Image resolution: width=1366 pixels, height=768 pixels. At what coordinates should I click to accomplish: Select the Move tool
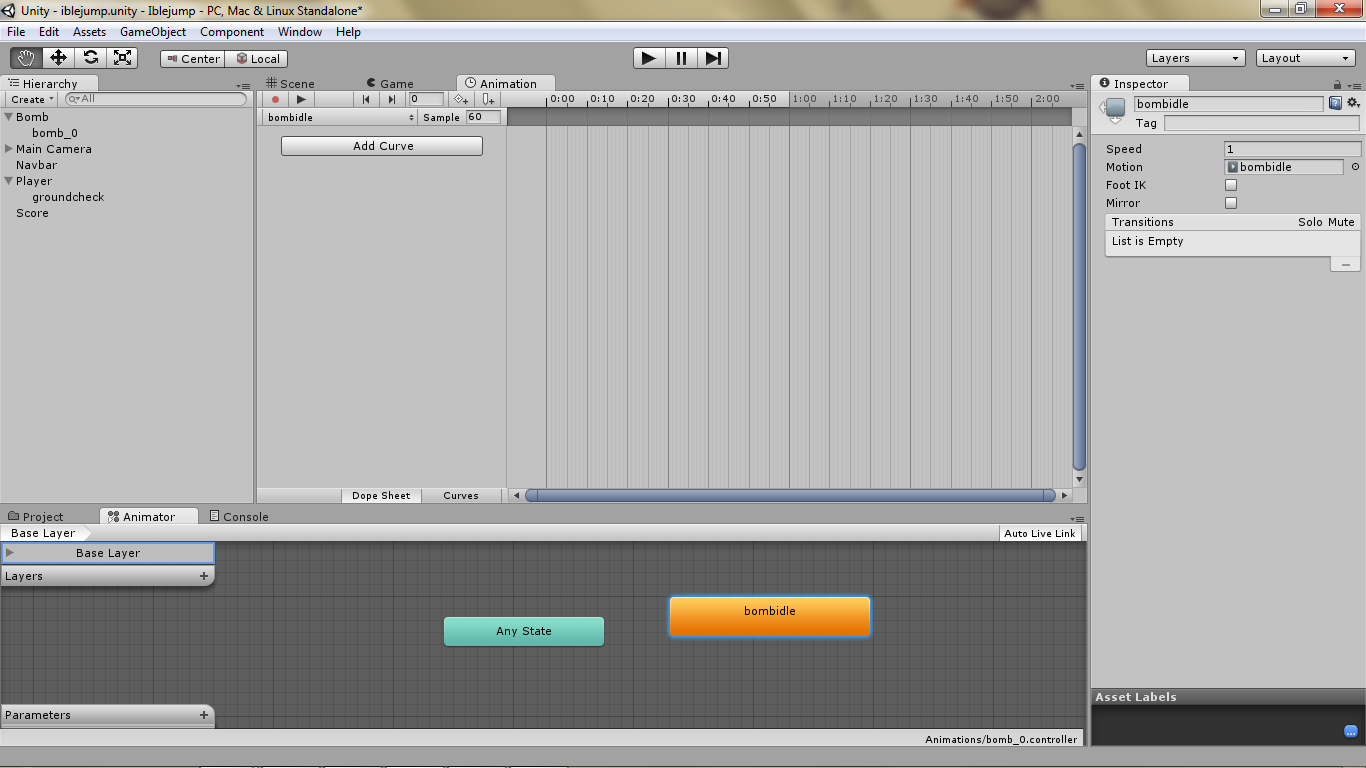point(58,58)
